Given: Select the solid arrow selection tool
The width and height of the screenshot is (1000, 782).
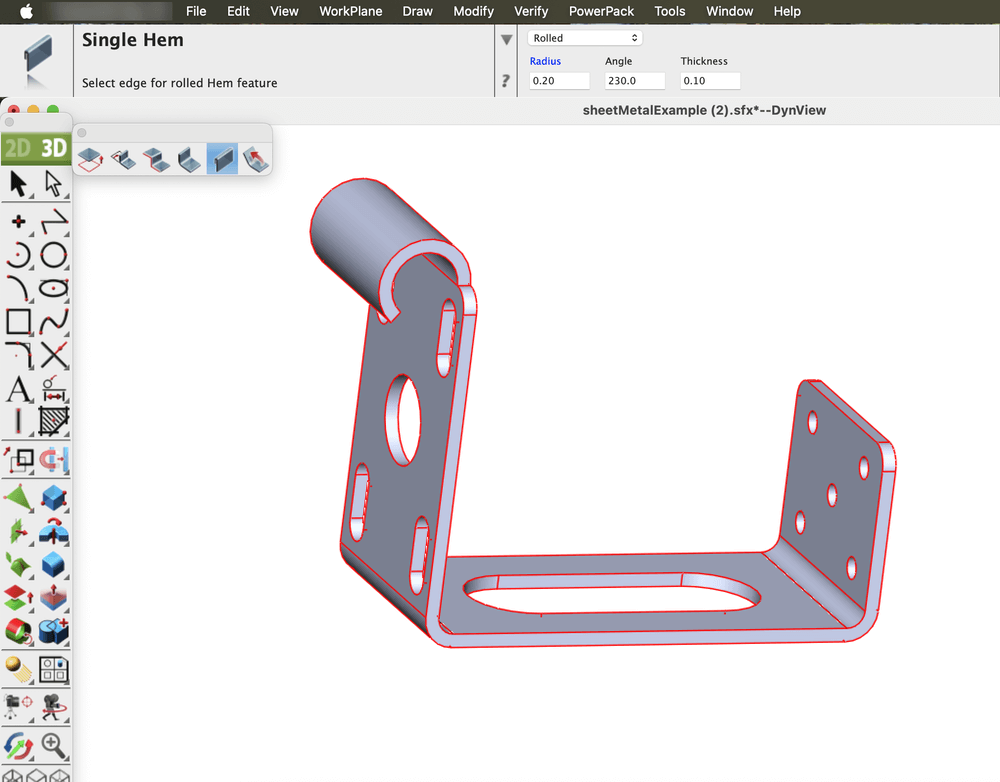Looking at the screenshot, I should 18,184.
